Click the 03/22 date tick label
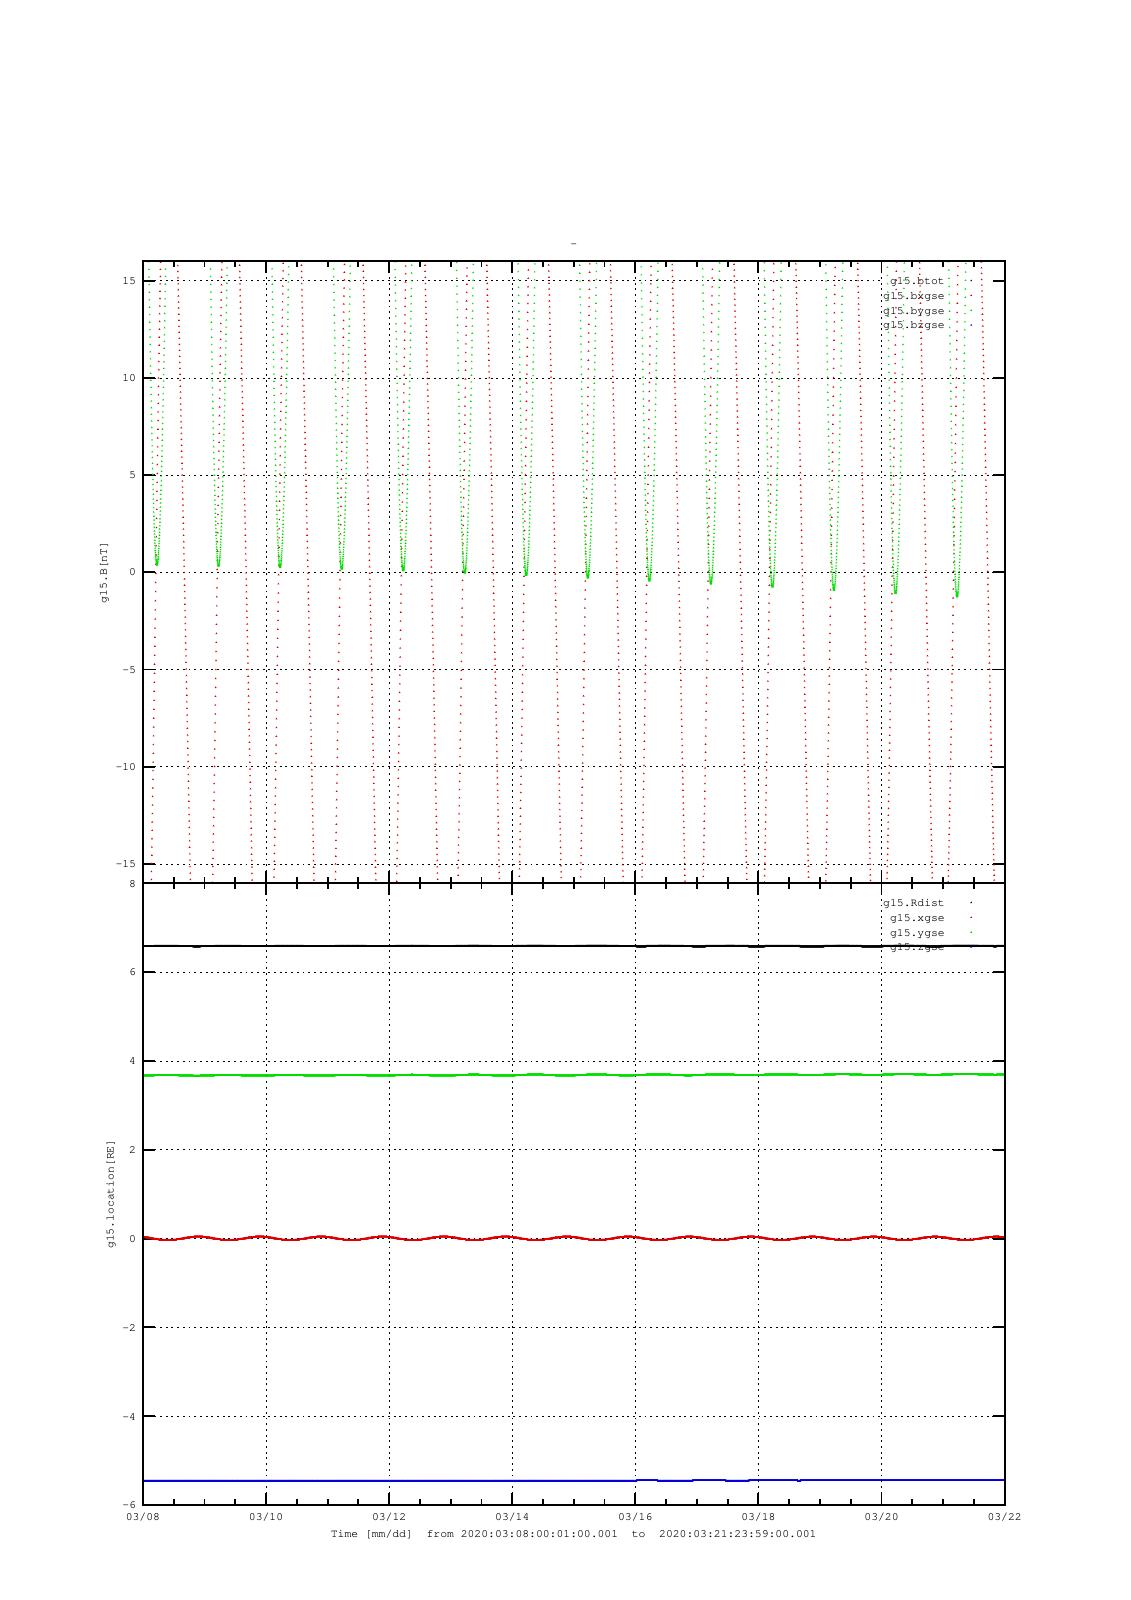Screen dimensions: 1131x1600 (1004, 1516)
